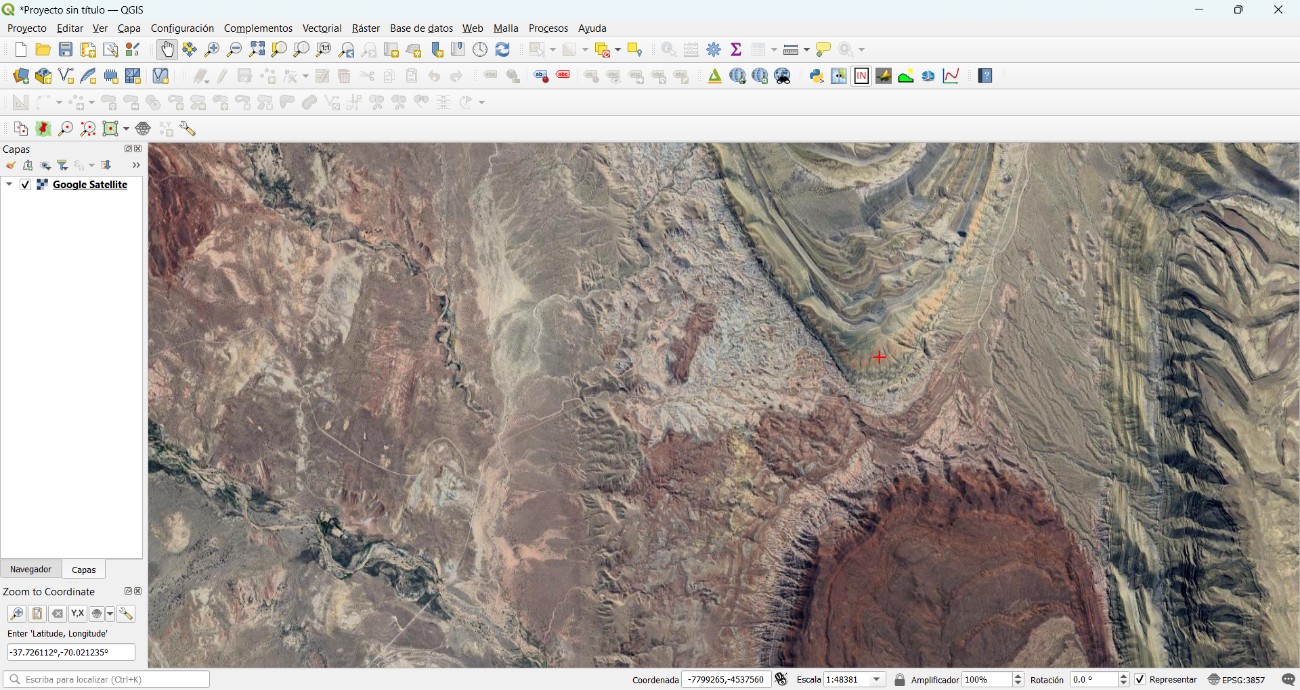Click the red pin coordinate capture icon
Screen dimensions: 1300x690
43,129
